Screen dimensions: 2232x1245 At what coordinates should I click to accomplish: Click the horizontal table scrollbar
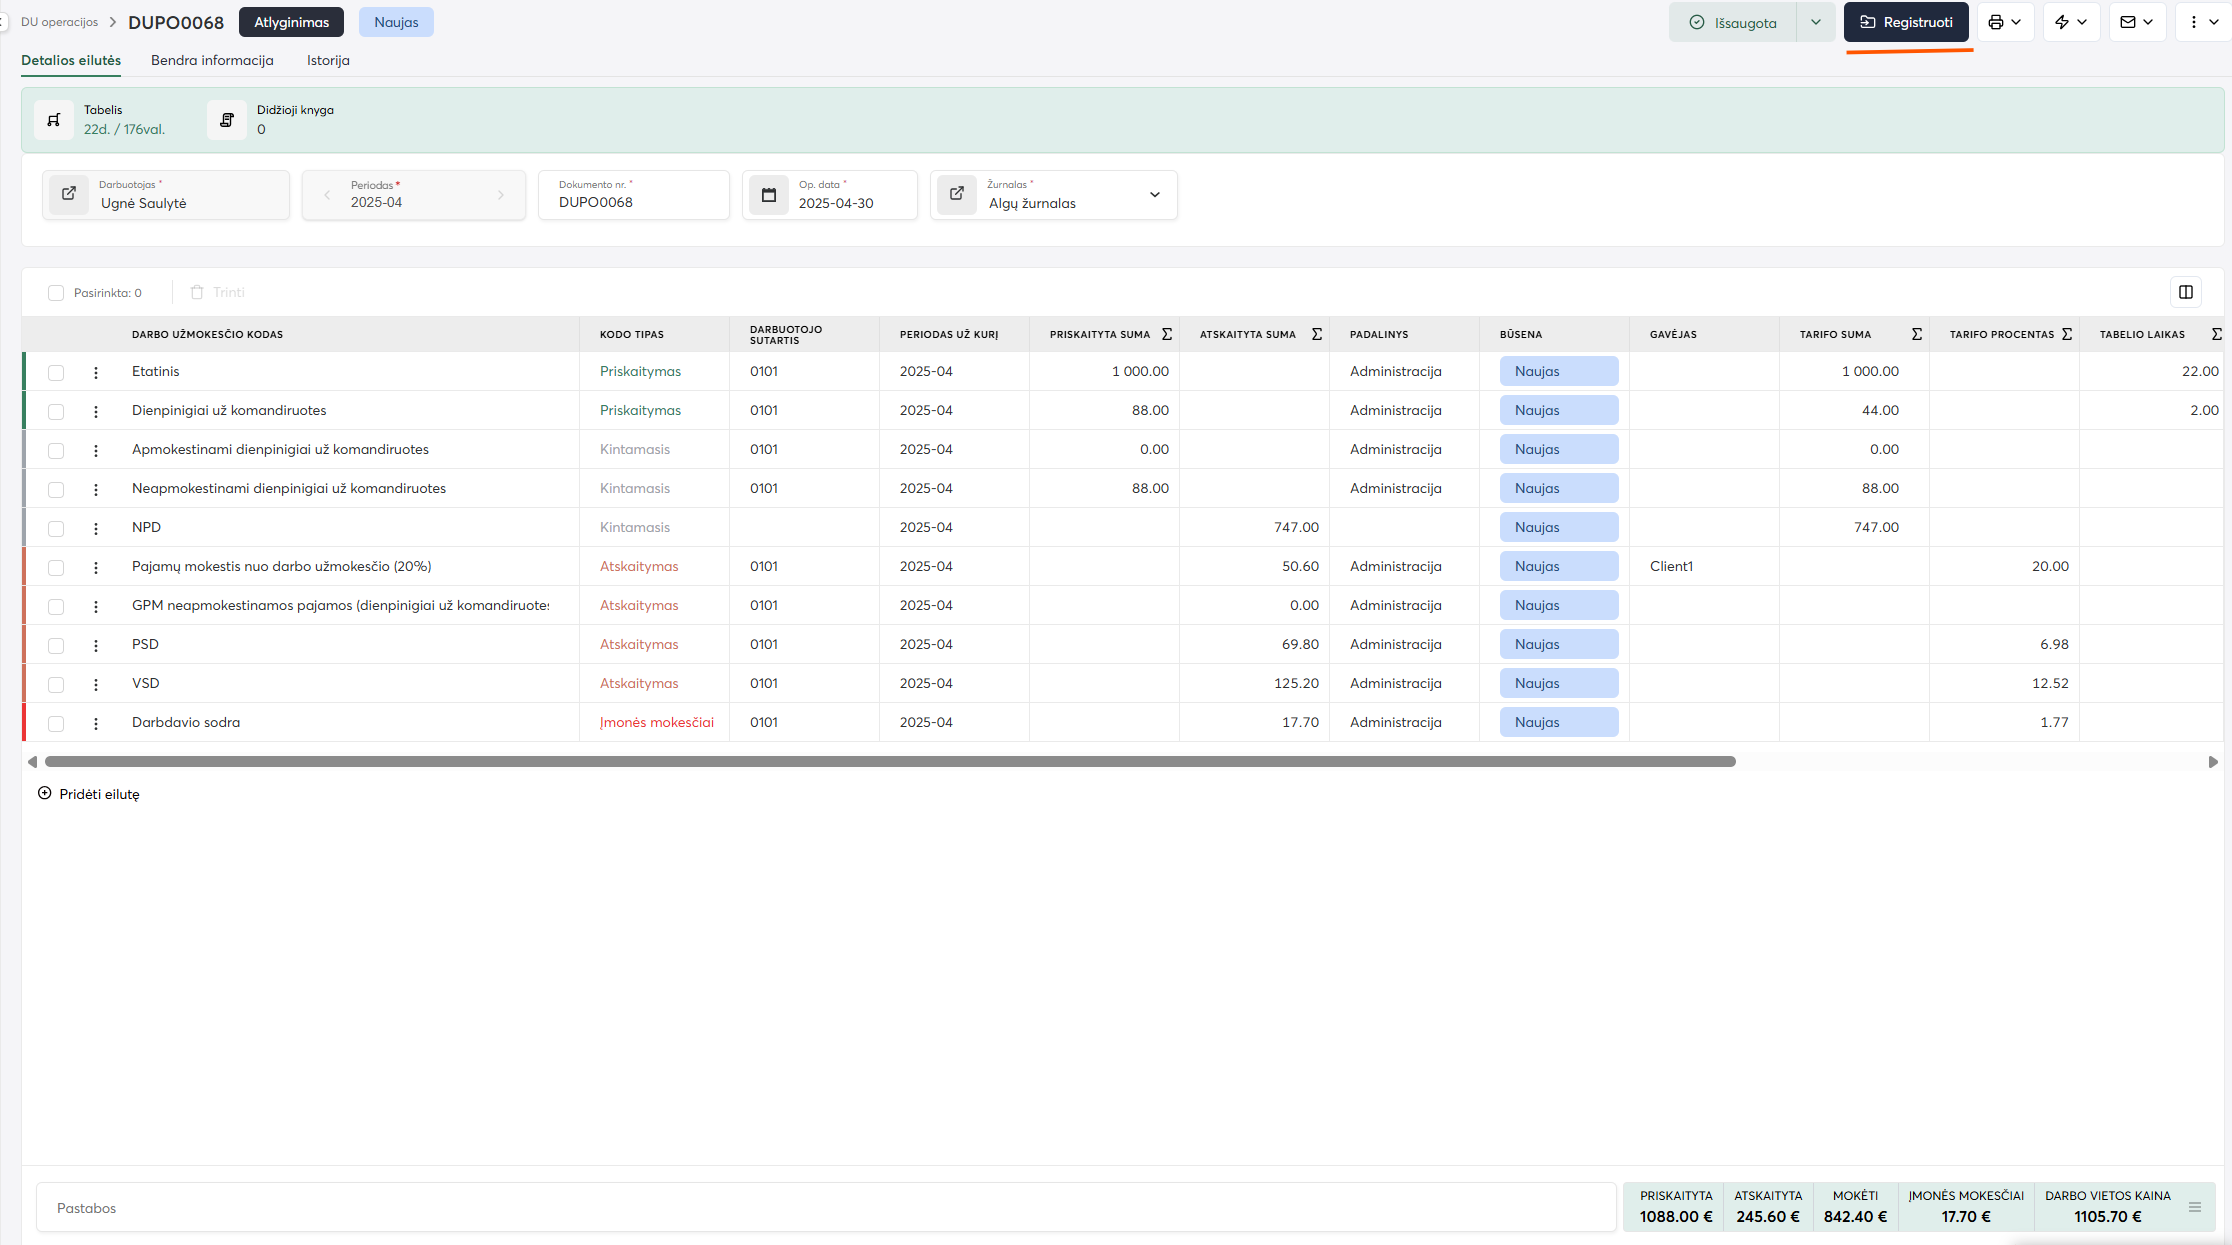point(890,762)
